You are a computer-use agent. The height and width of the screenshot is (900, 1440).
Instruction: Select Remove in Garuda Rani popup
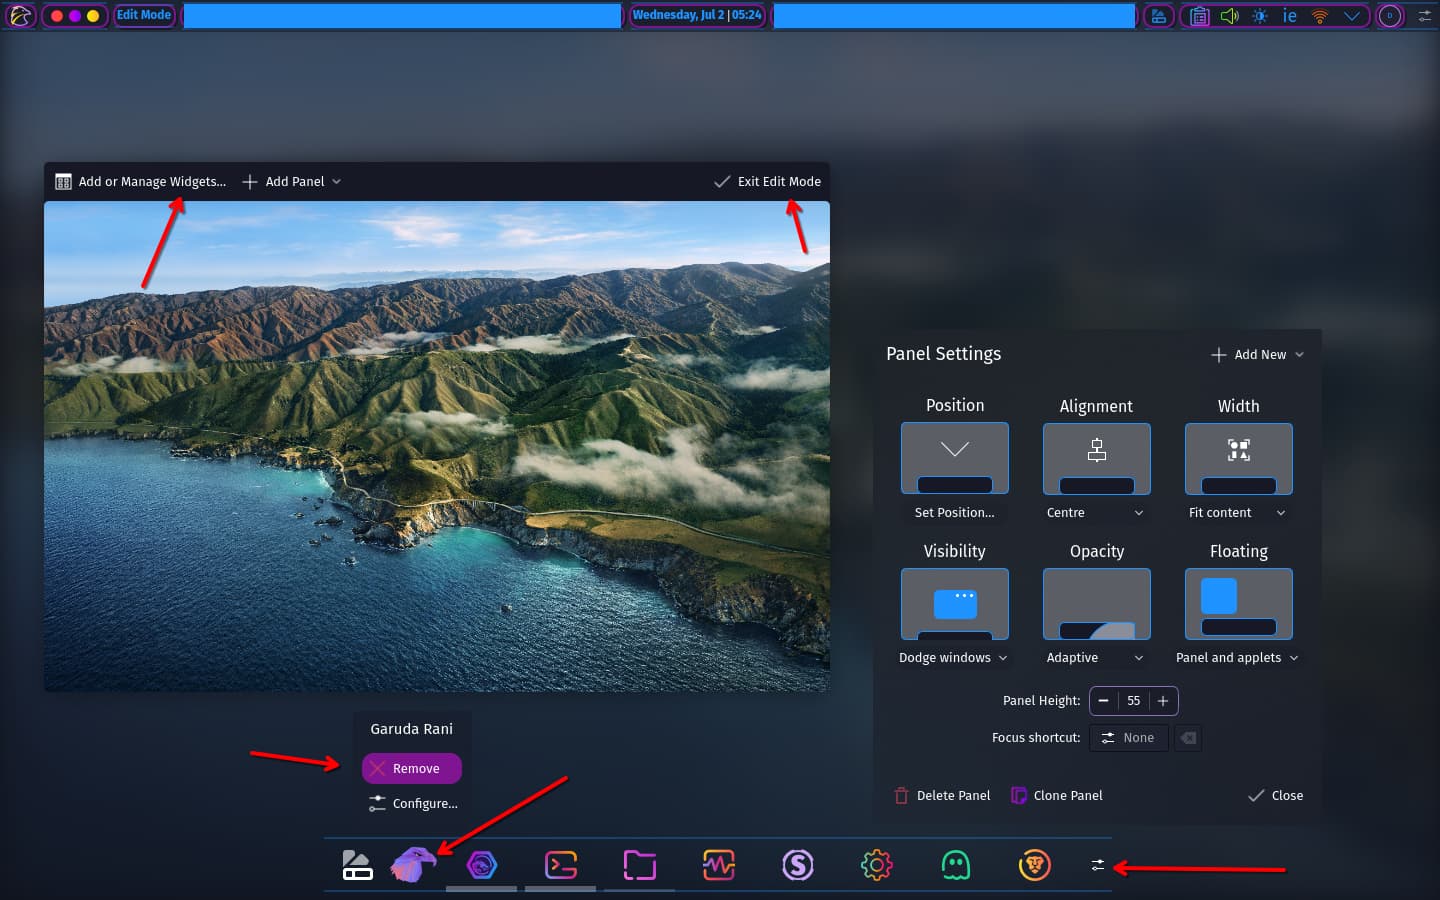tap(412, 768)
